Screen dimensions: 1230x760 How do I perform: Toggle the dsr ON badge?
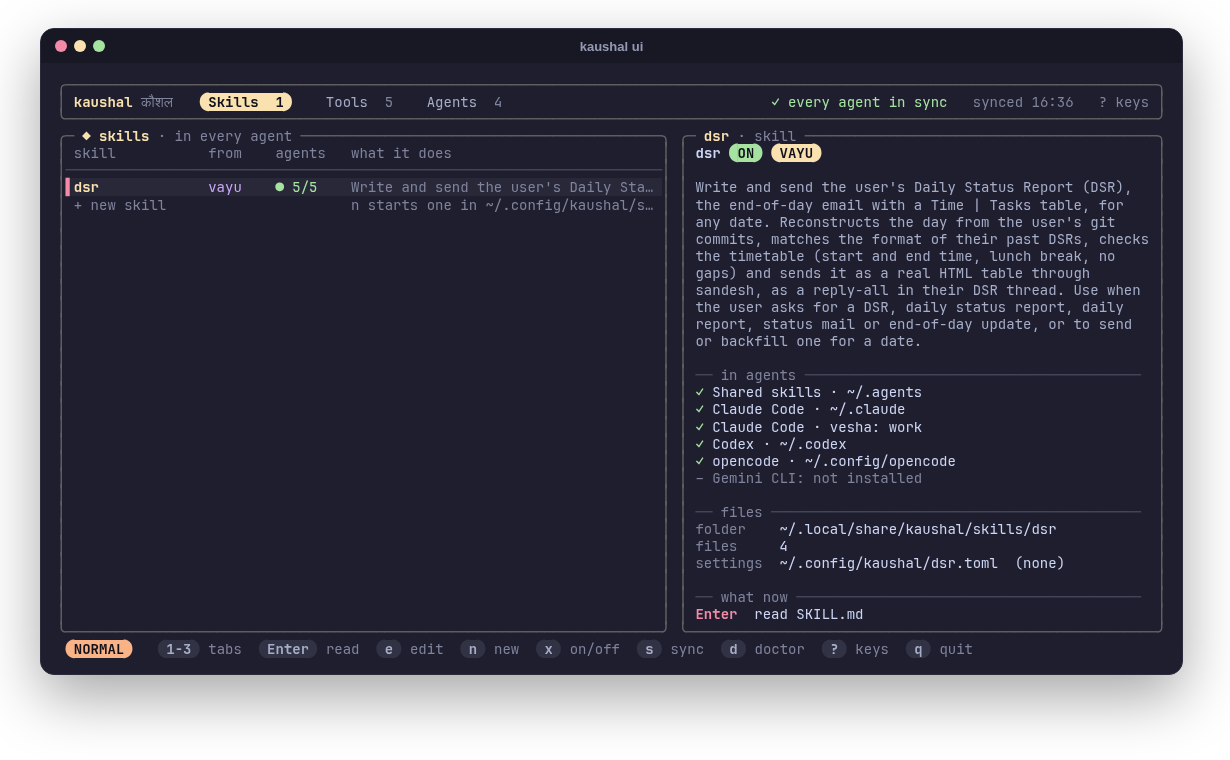[746, 153]
